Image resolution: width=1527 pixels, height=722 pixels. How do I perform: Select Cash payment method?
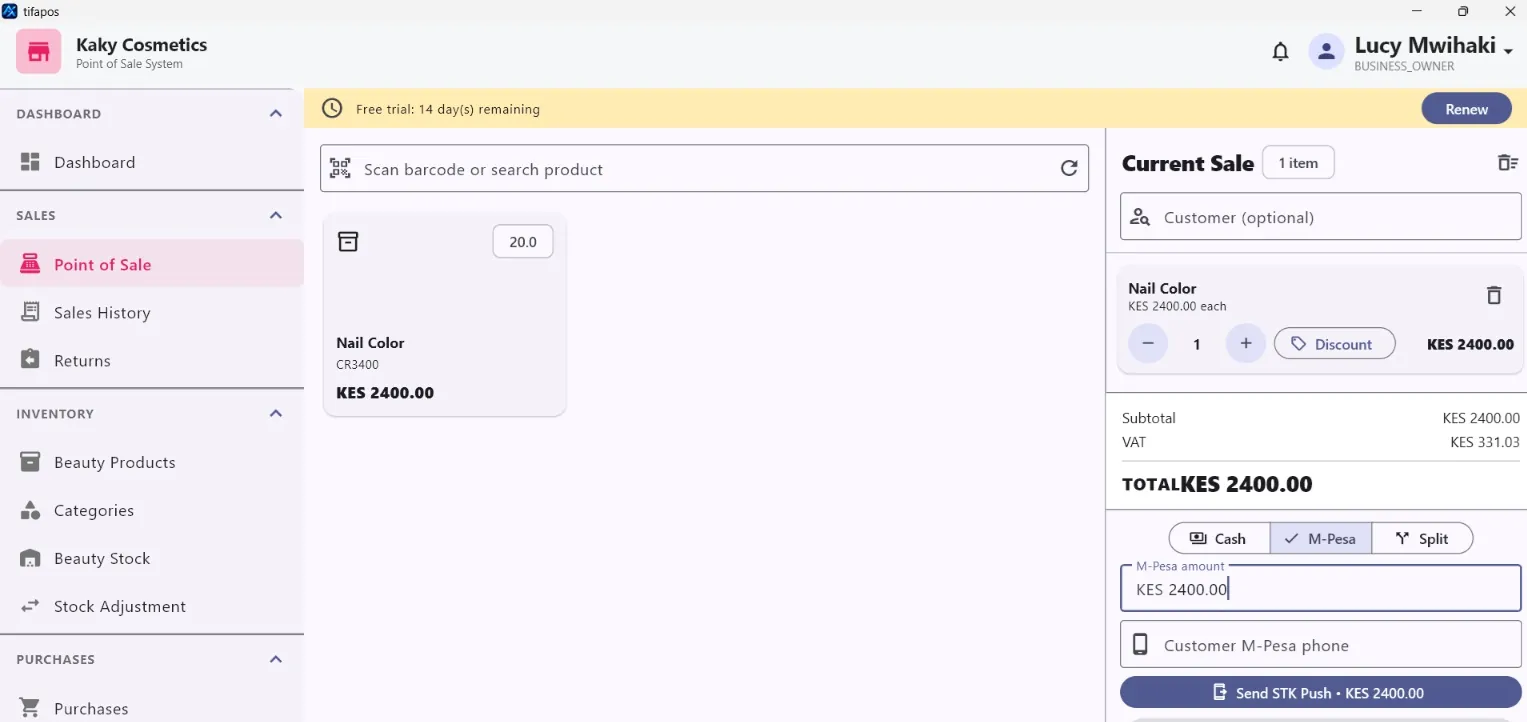point(1219,538)
